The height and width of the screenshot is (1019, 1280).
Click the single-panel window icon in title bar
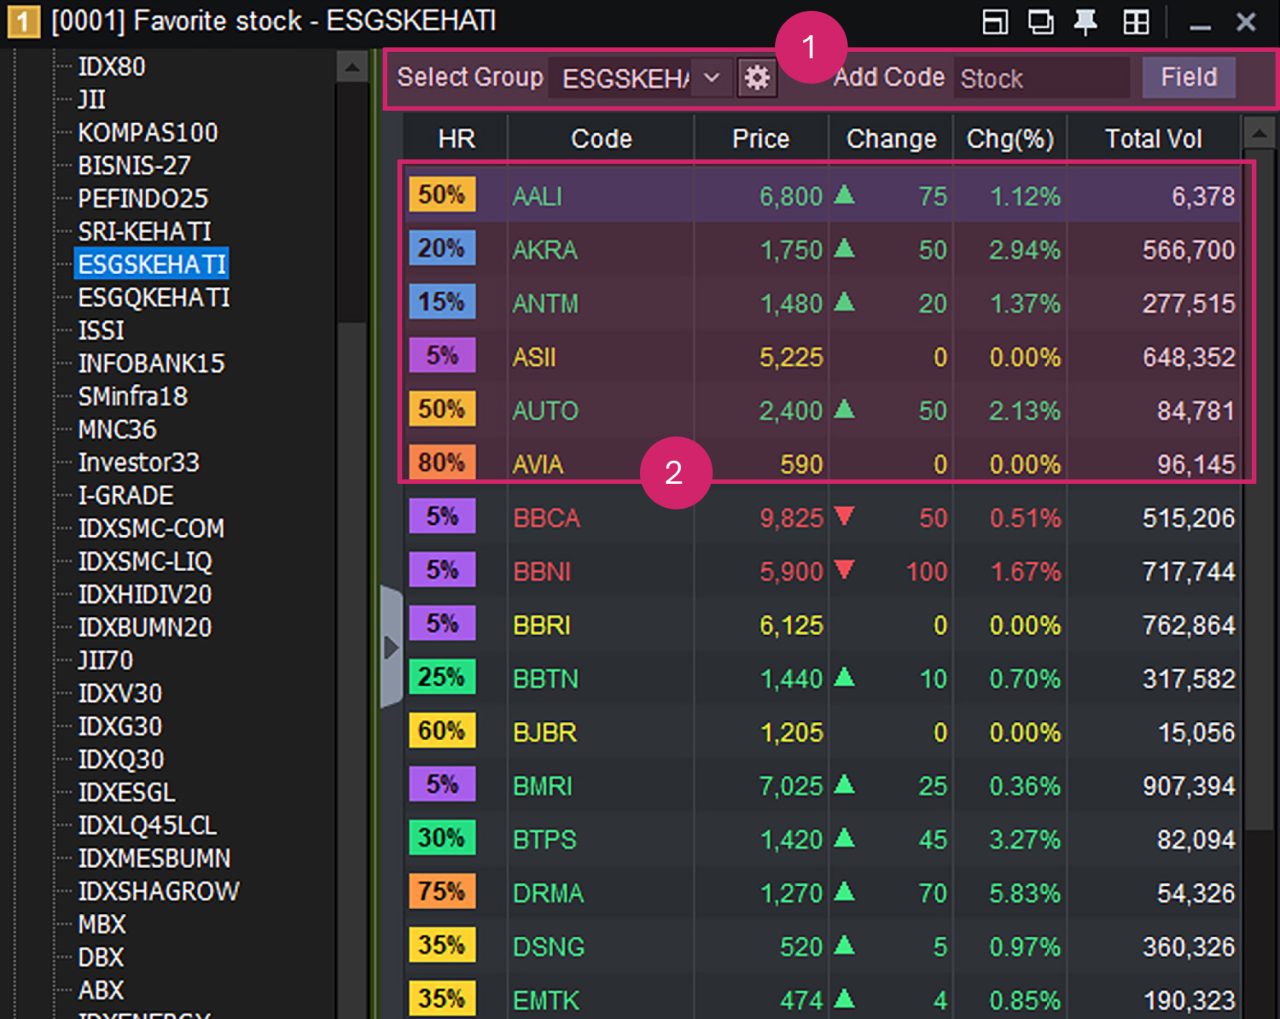tap(995, 22)
